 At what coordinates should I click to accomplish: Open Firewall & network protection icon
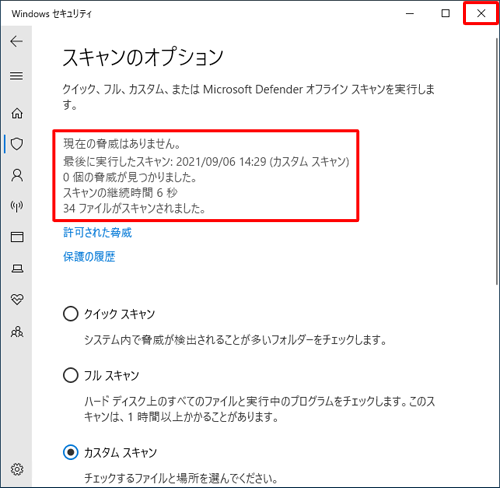tap(17, 206)
